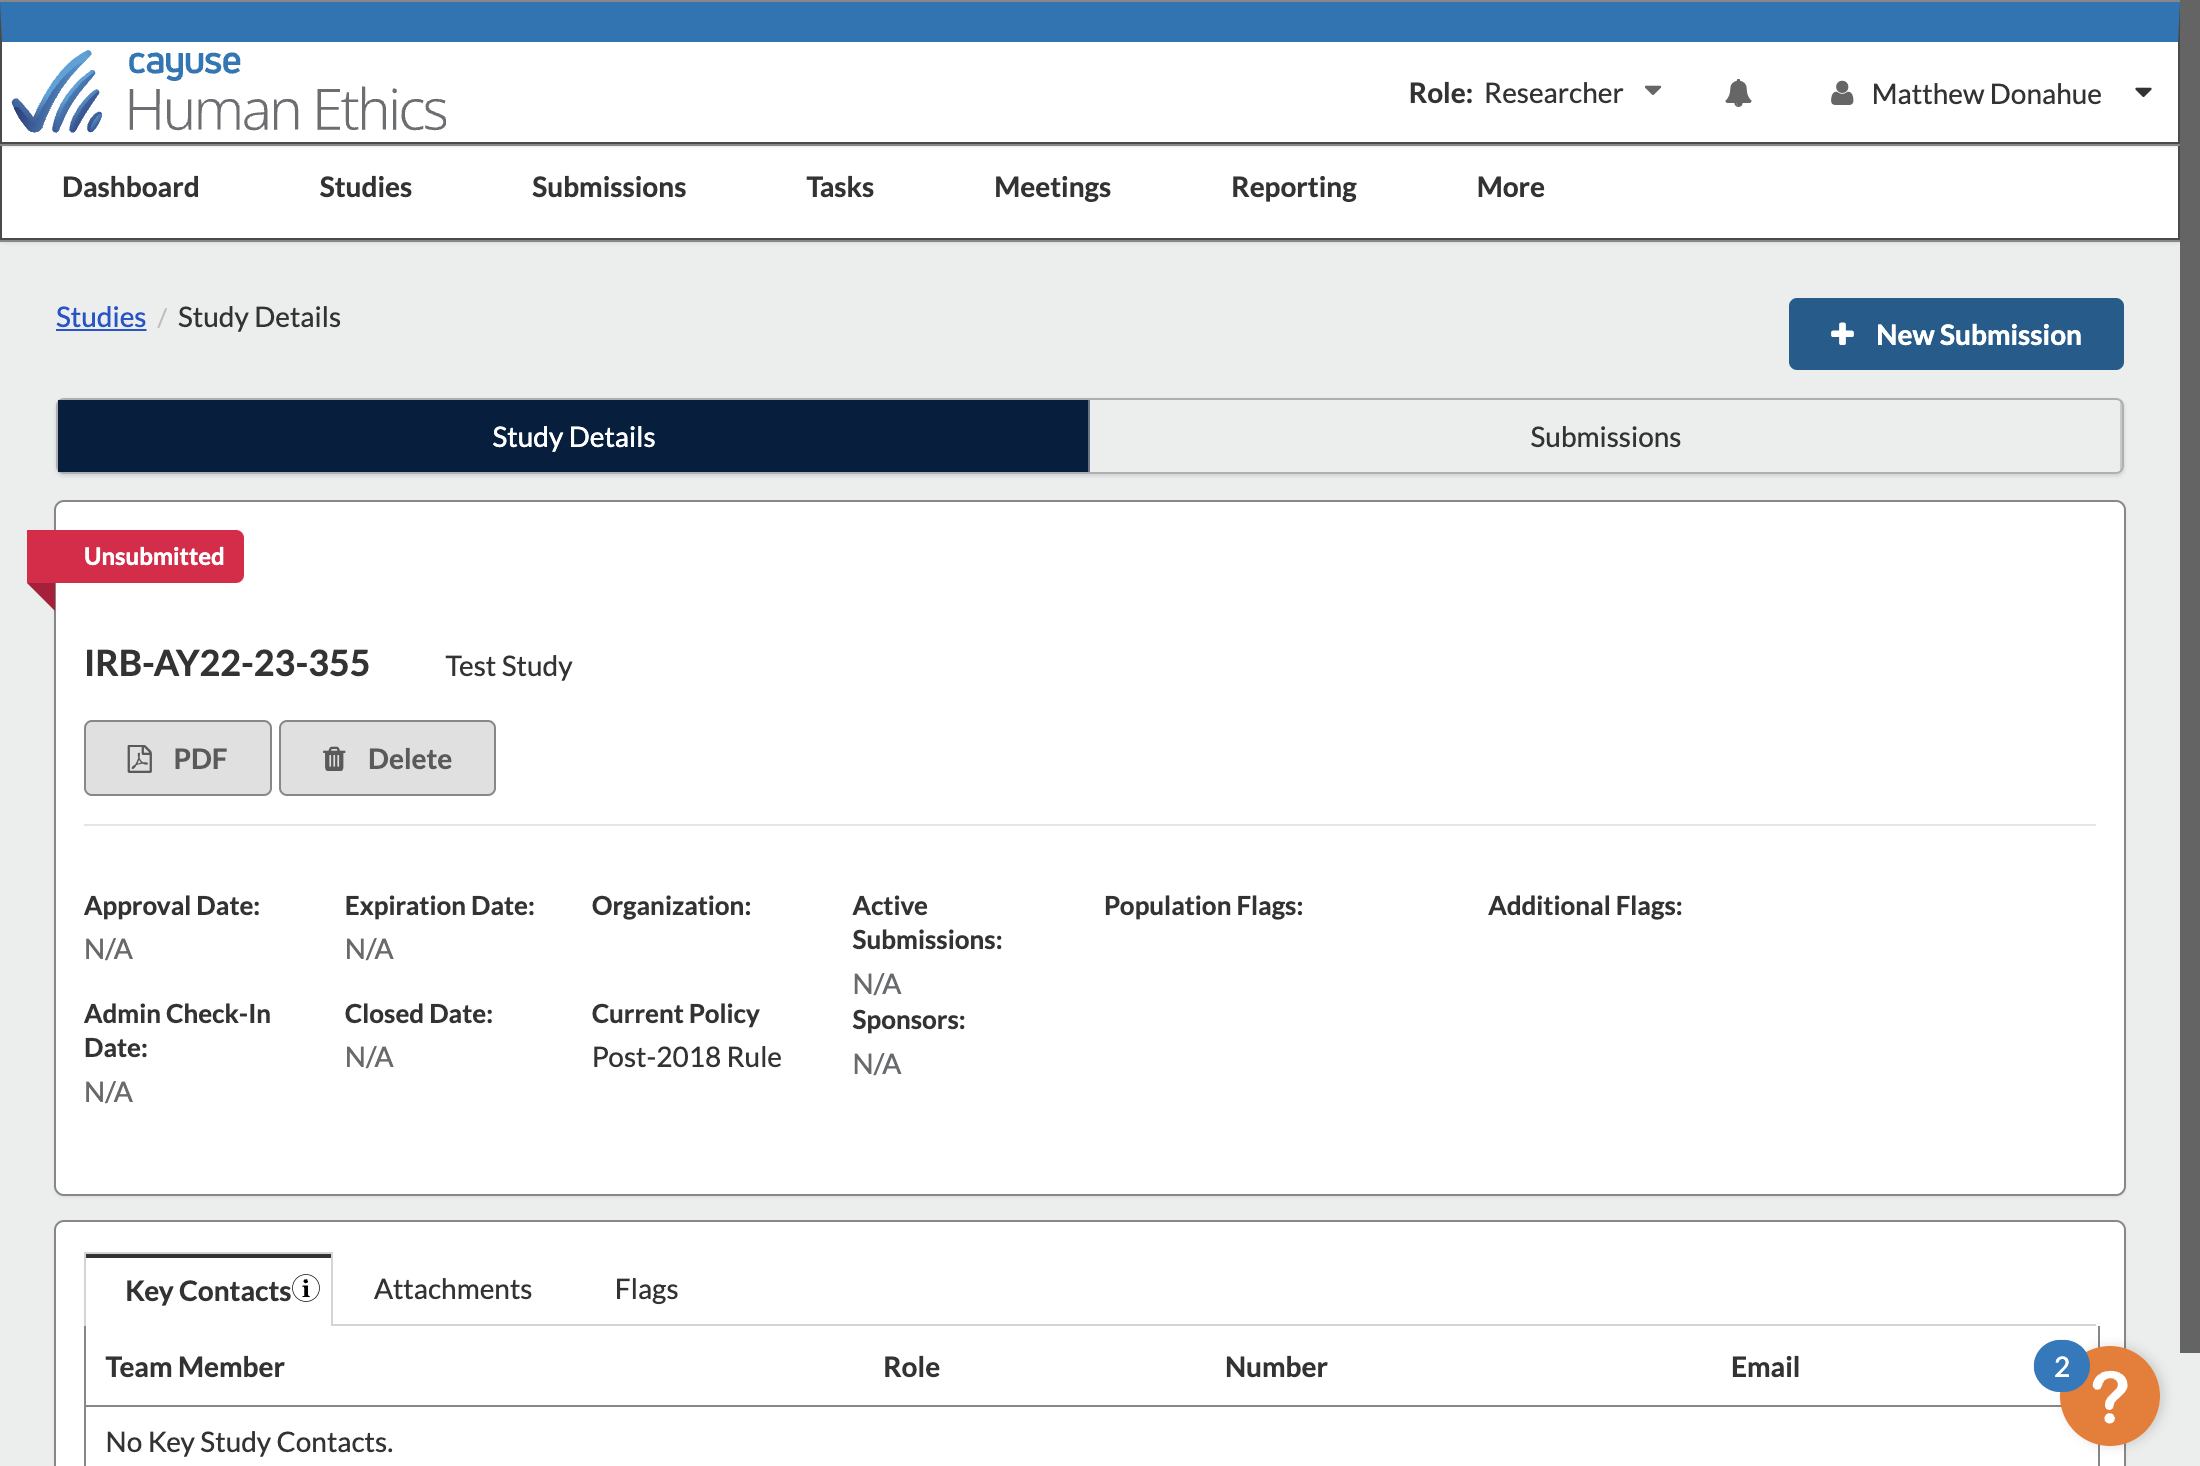Viewport: 2200px width, 1466px height.
Task: Click the Key Contacts info icon
Action: 307,1288
